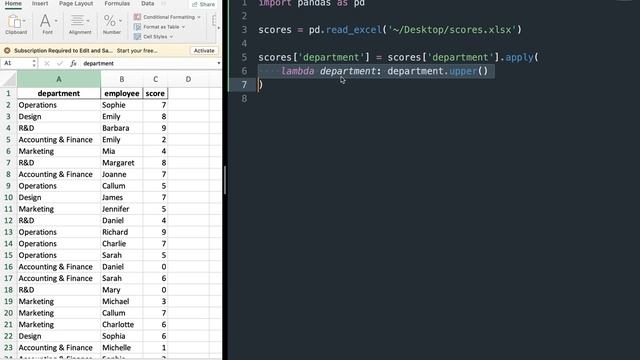Image resolution: width=640 pixels, height=360 pixels.
Task: Select row 13 header
Action: pos(8,232)
